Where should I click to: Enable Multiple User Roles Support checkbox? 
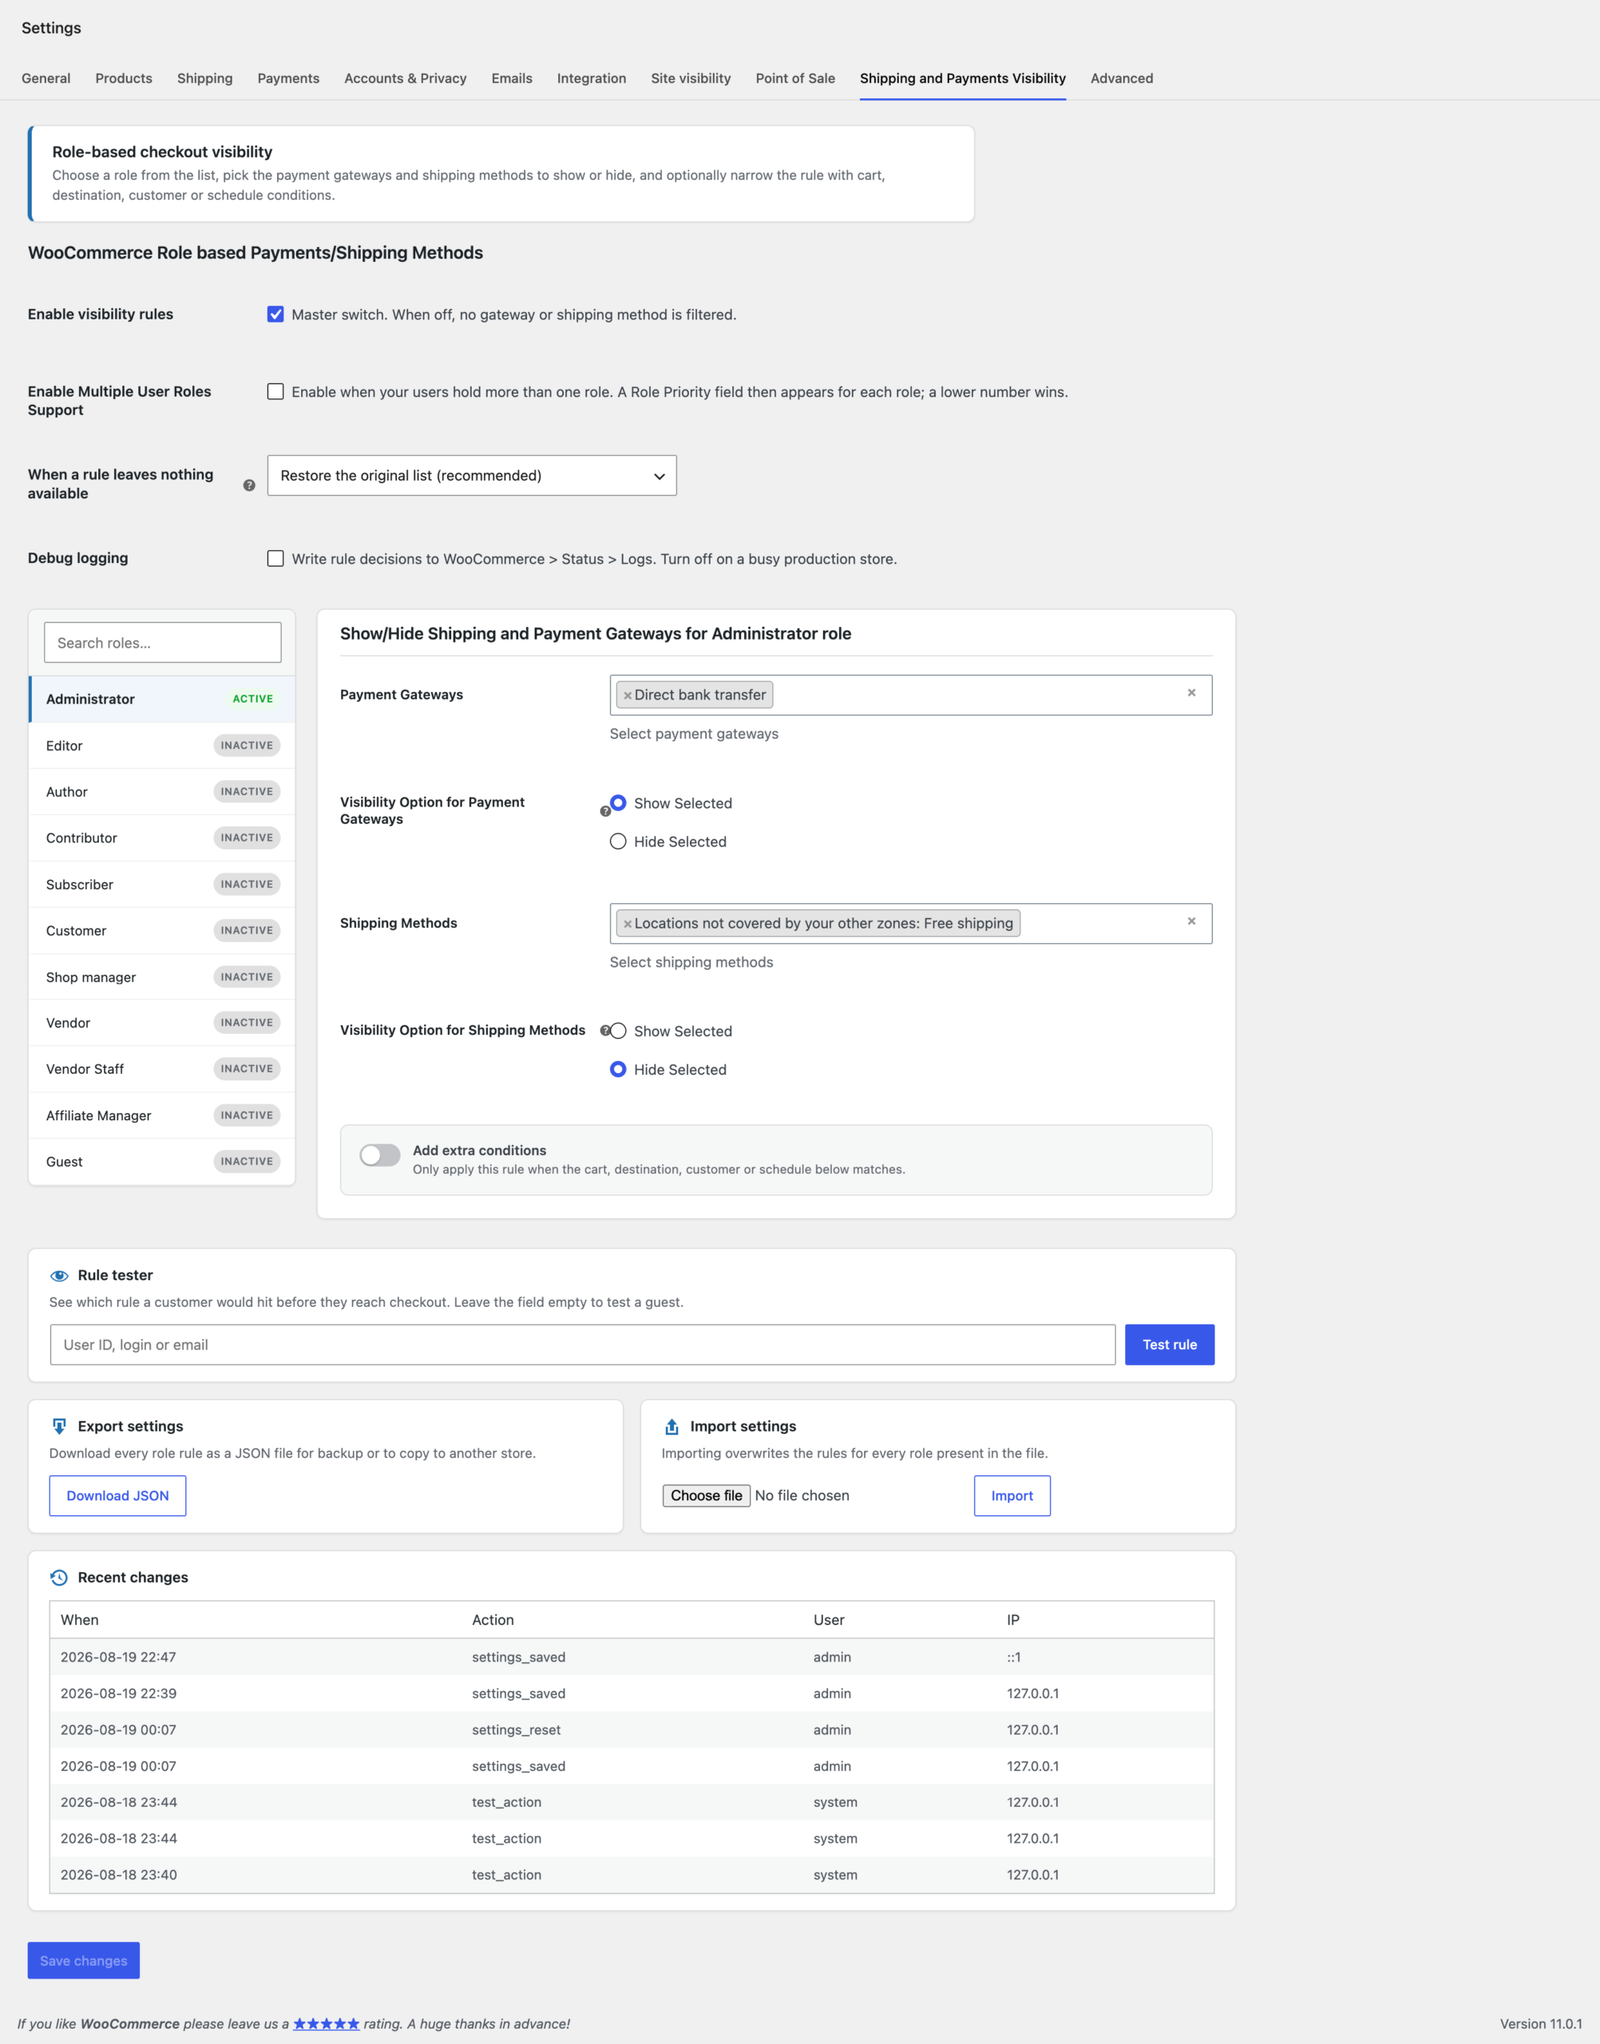(x=276, y=392)
